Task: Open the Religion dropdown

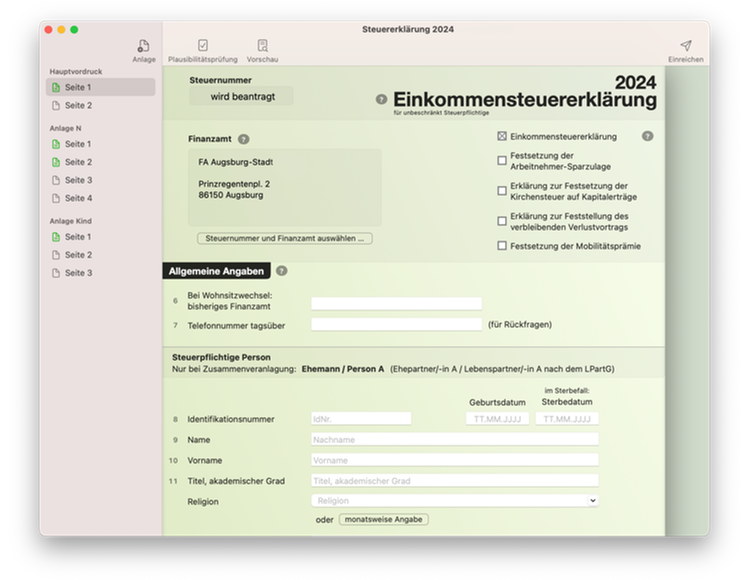Action: tap(455, 500)
